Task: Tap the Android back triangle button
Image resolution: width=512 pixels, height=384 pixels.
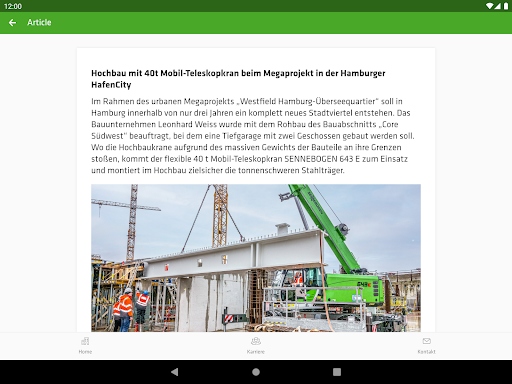Action: pyautogui.click(x=174, y=372)
